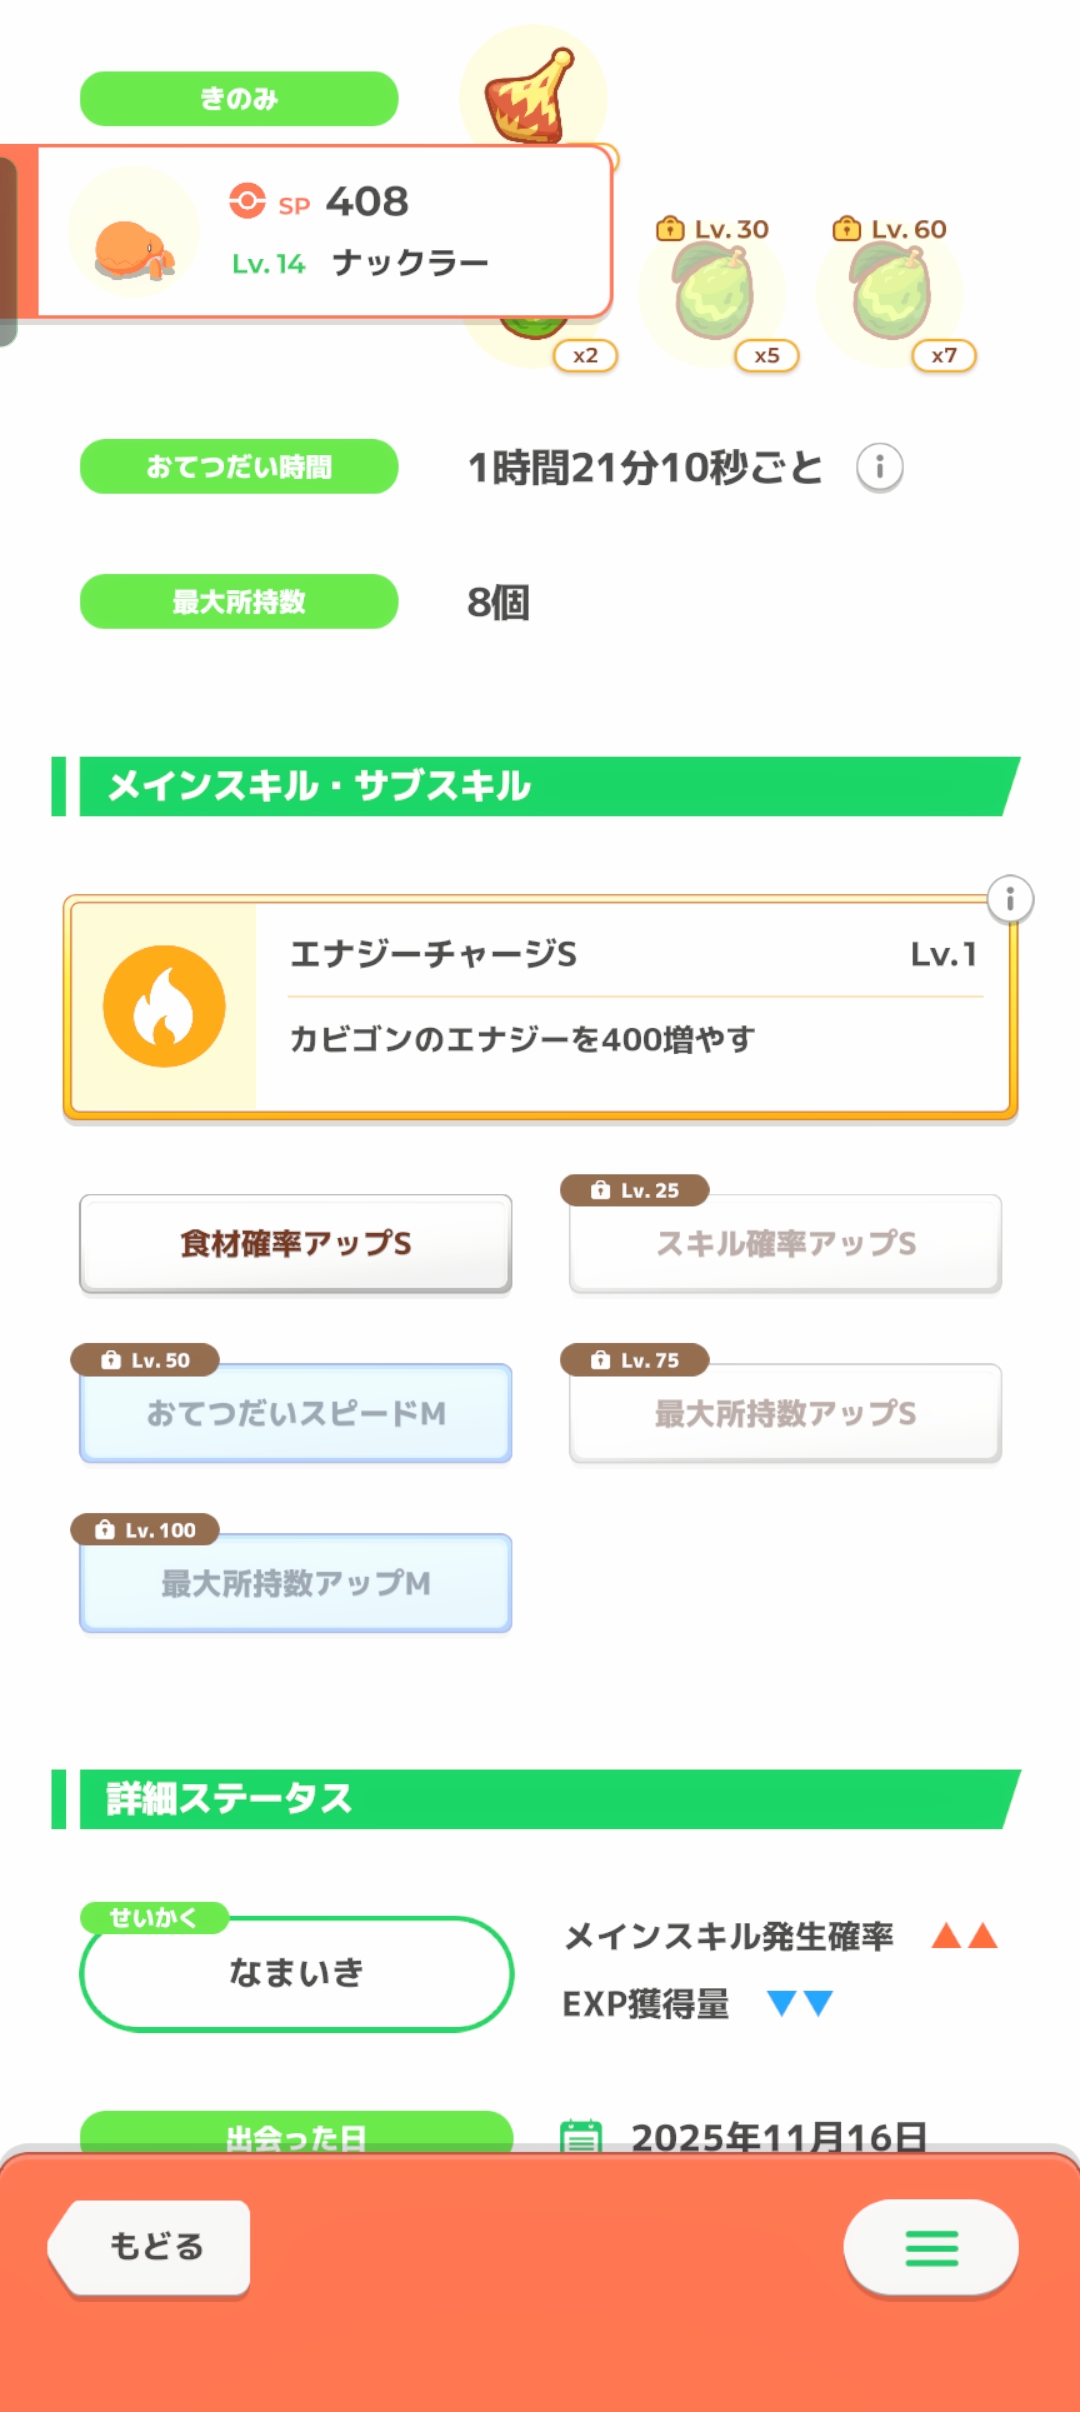Open the main skill info icon

[1010, 899]
